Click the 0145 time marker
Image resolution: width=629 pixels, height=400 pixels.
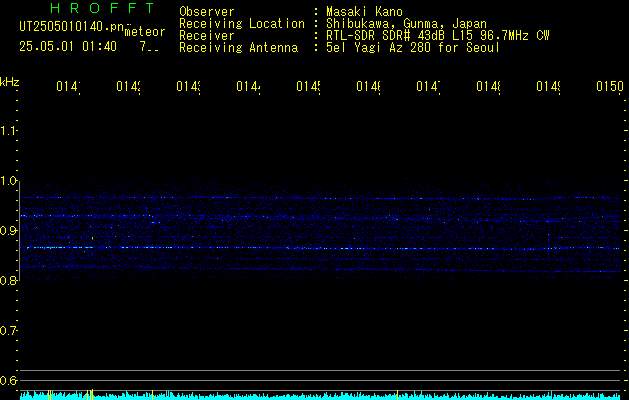point(308,86)
